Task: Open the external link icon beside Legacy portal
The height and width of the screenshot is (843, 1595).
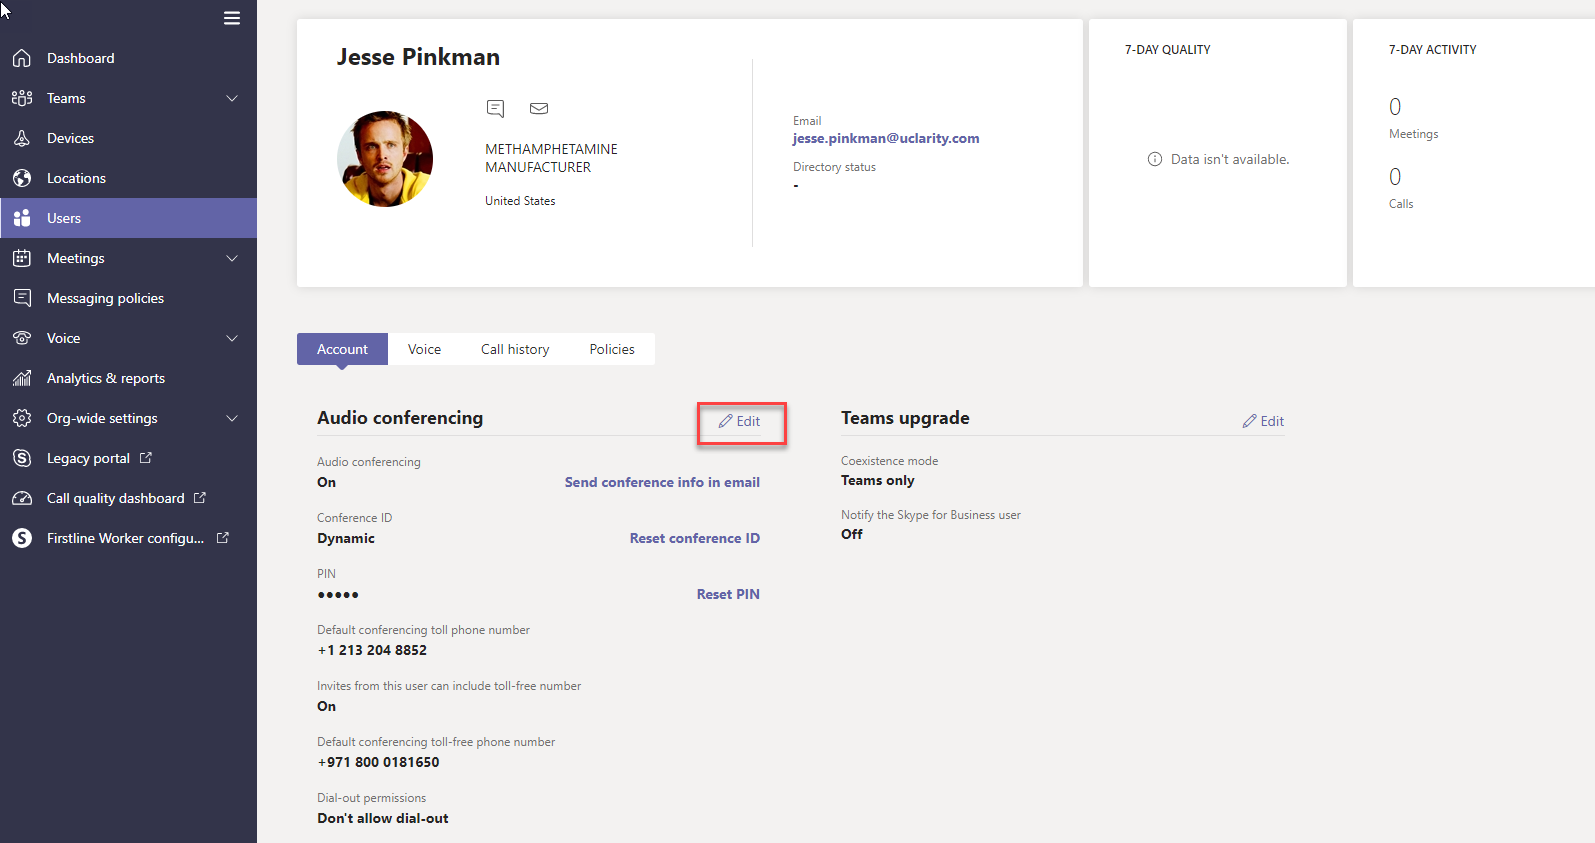Action: (x=146, y=457)
